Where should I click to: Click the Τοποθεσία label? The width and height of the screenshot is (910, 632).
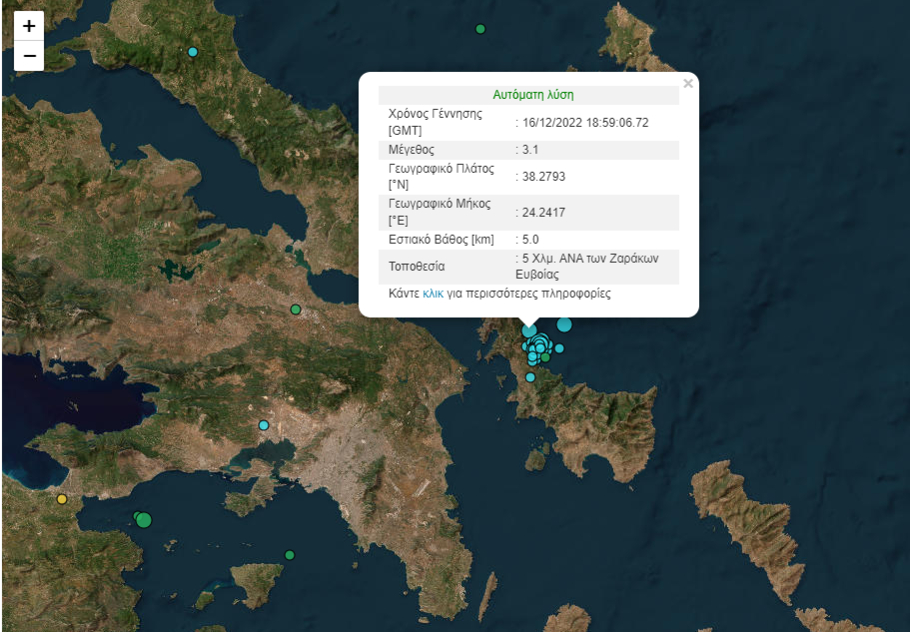click(x=417, y=266)
